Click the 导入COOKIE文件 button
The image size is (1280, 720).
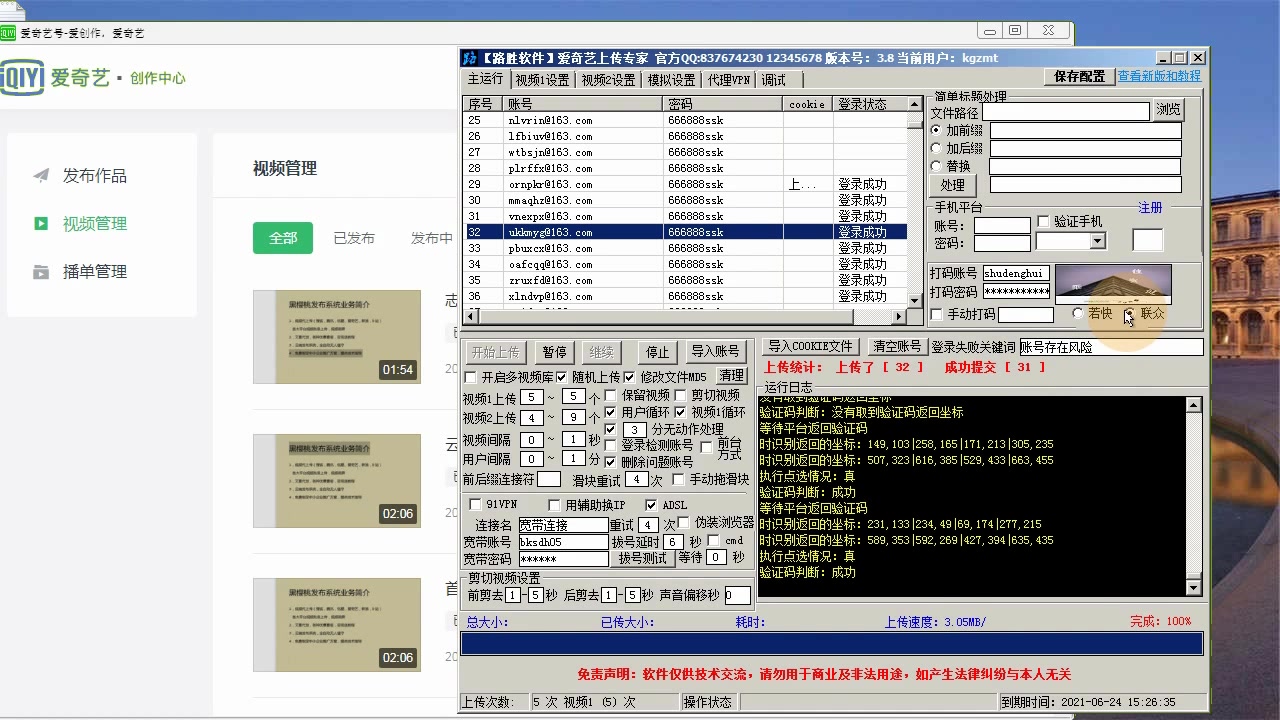point(811,347)
